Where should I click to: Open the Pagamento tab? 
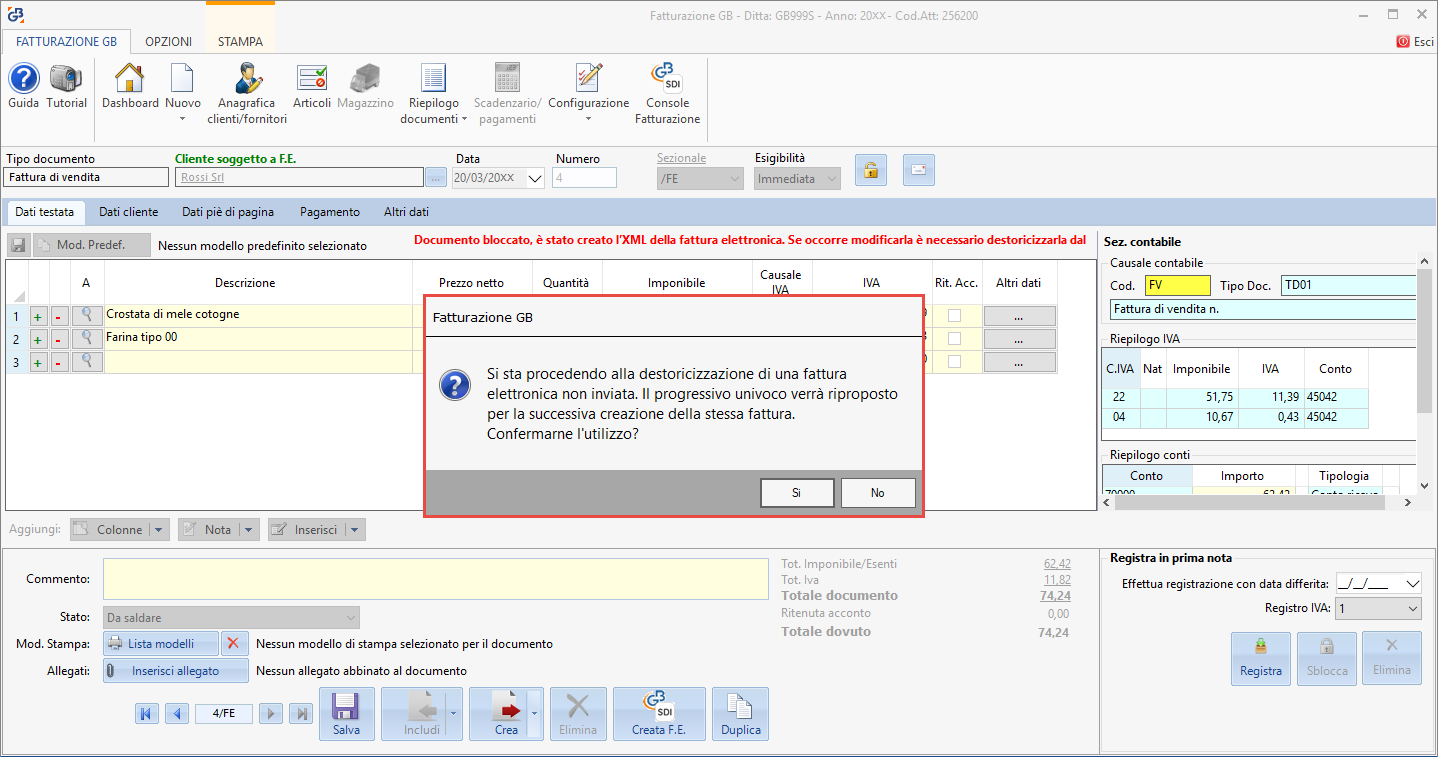click(329, 212)
